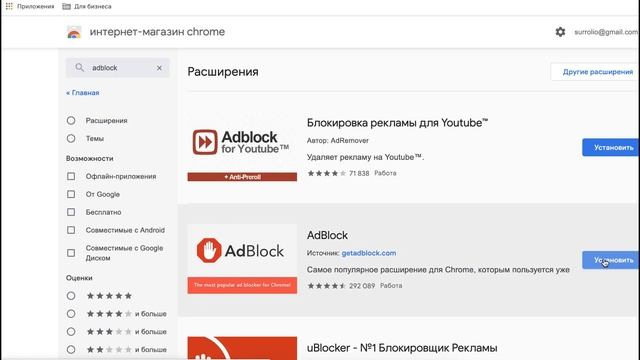Open the AdBlock extension title

point(327,235)
